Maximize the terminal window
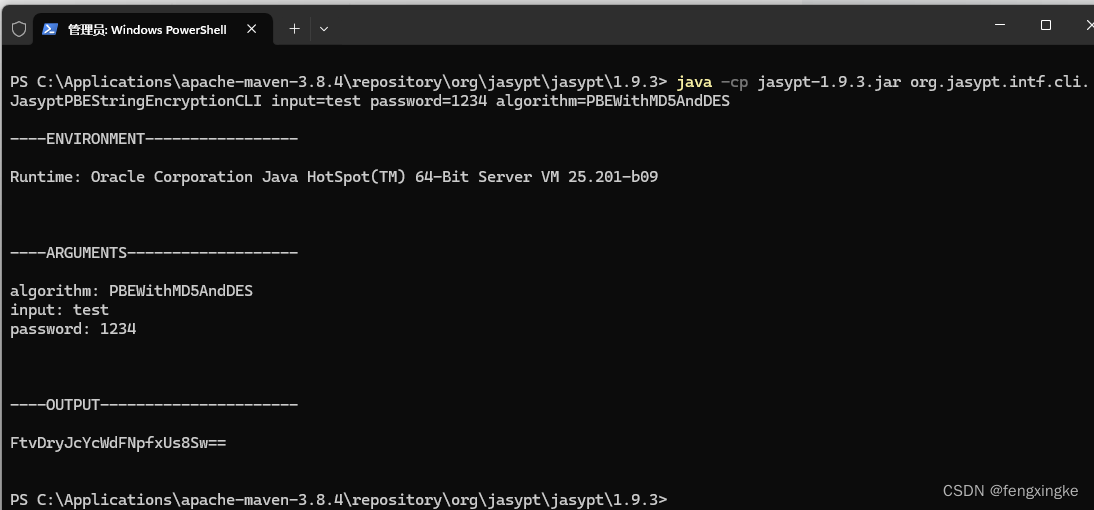 [x=1045, y=25]
